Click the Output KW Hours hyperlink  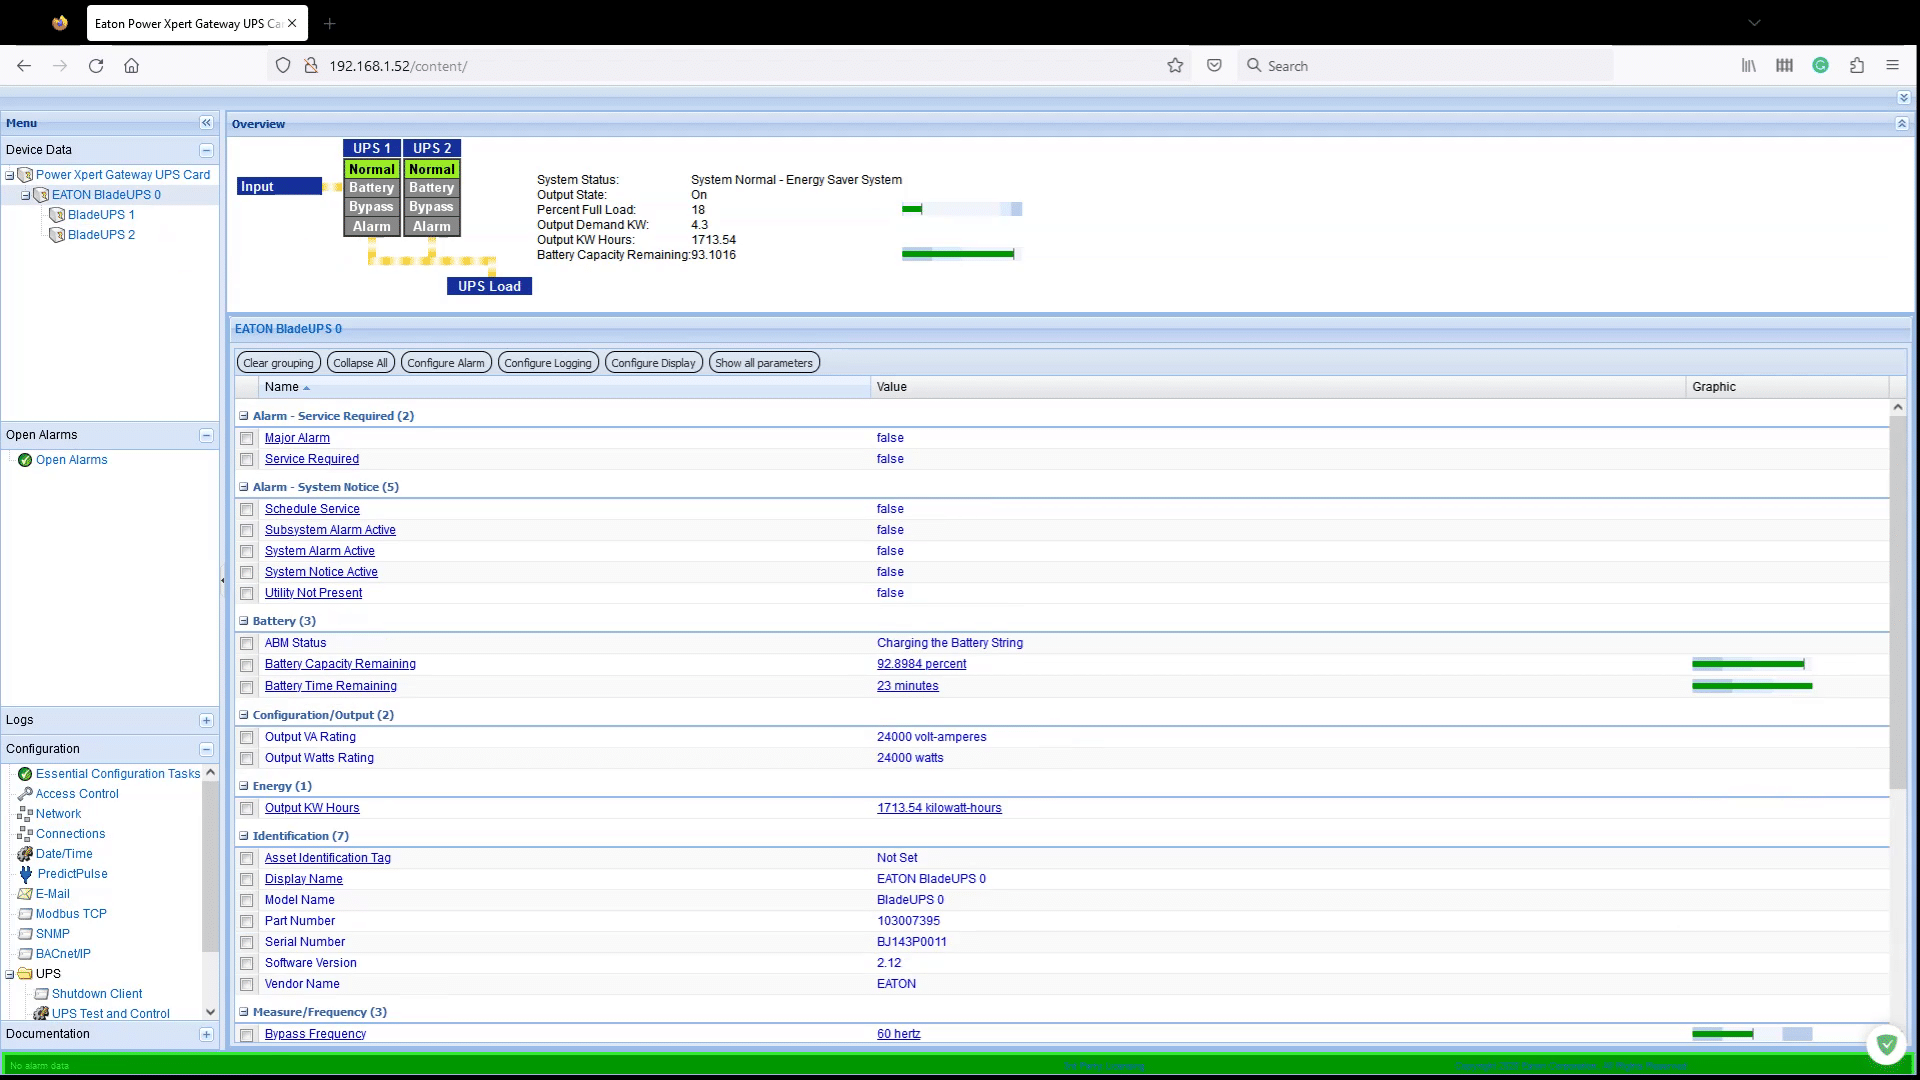(313, 807)
